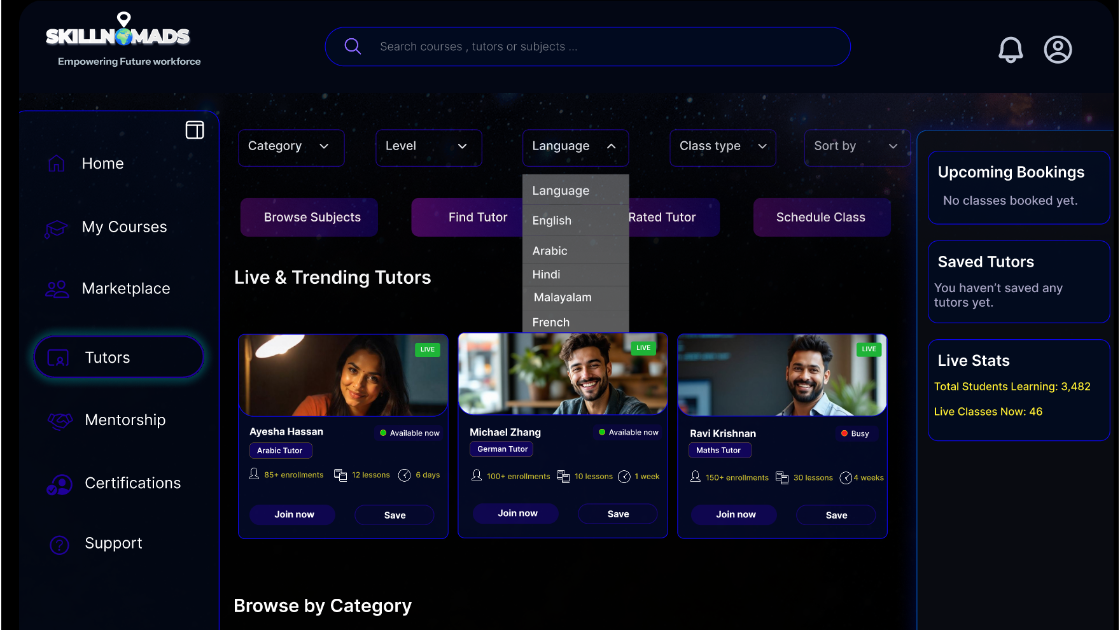Click the Marketplace people icon
1119x630 pixels.
click(x=57, y=289)
